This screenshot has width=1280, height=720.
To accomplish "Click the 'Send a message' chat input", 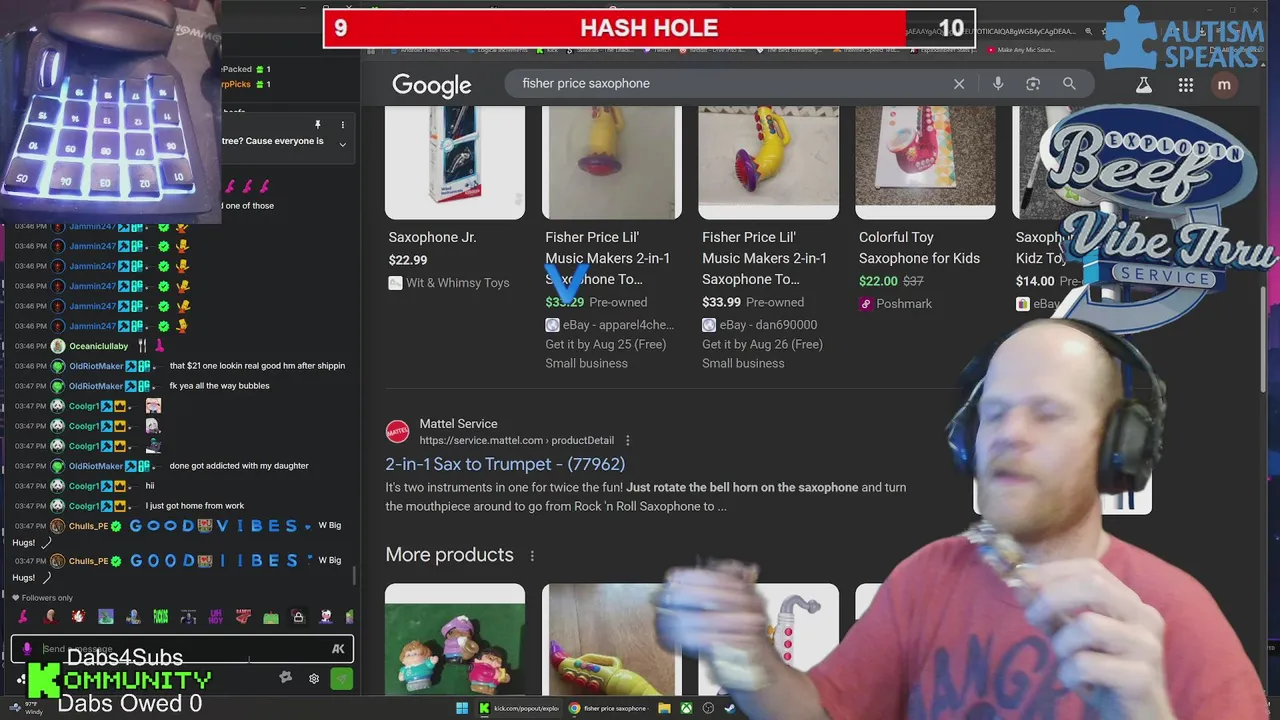I will point(180,649).
